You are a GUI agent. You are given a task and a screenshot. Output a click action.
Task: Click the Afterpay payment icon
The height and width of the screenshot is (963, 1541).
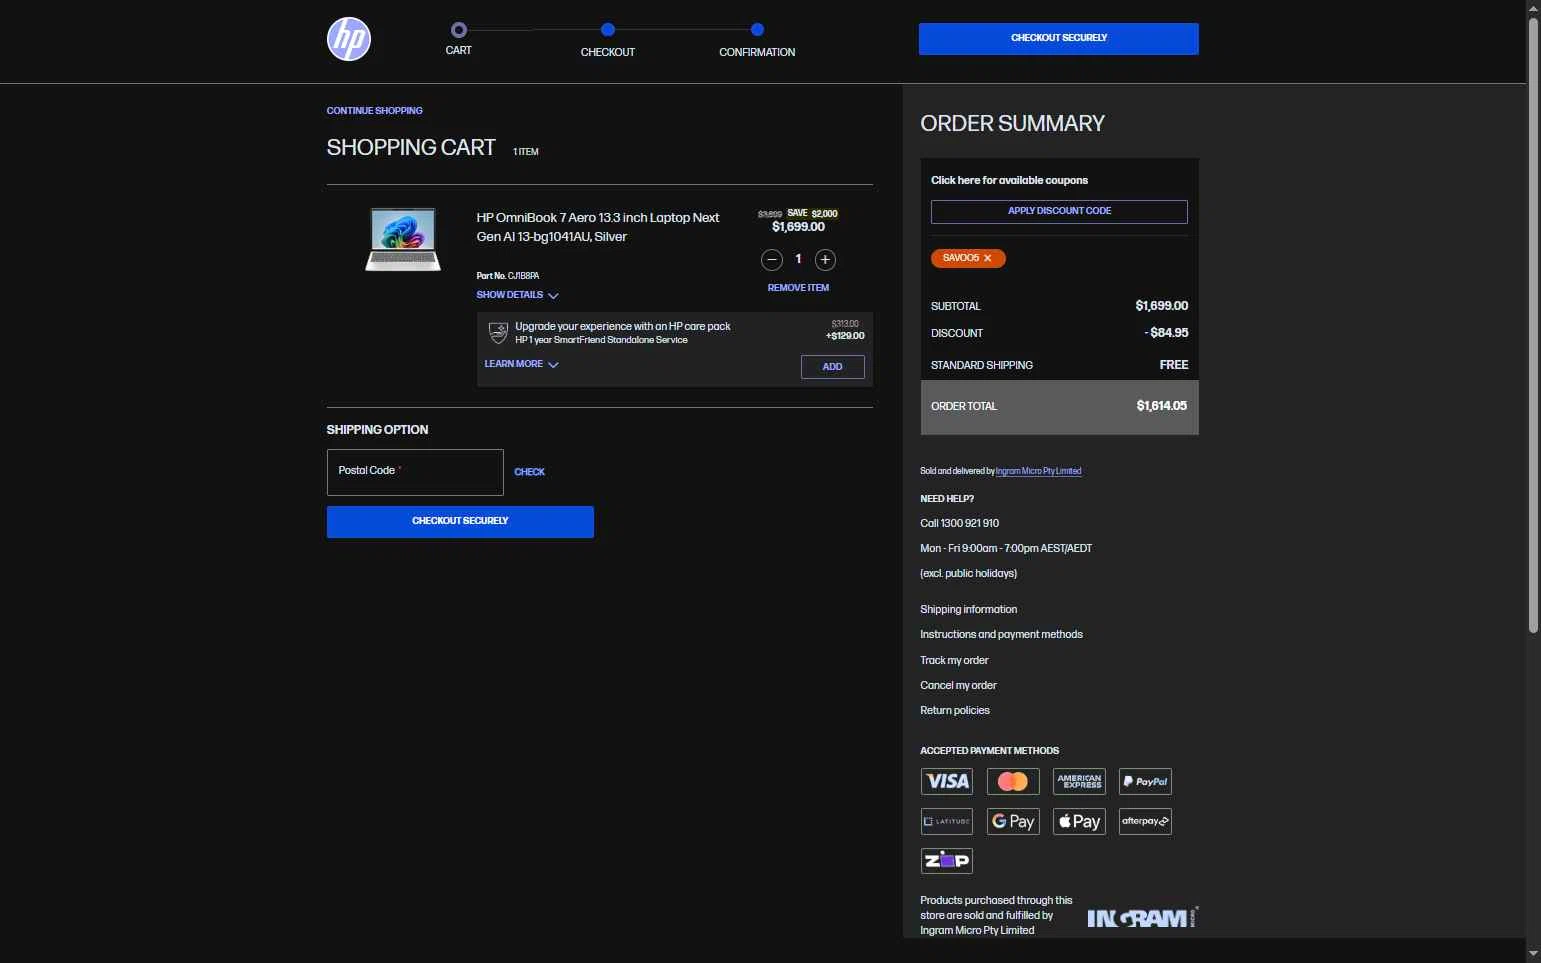tap(1145, 821)
